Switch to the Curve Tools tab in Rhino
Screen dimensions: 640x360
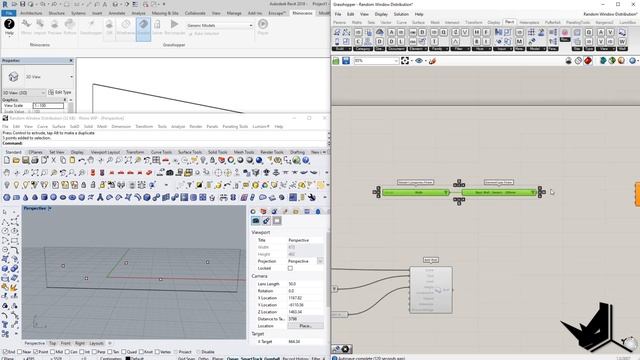[161, 152]
